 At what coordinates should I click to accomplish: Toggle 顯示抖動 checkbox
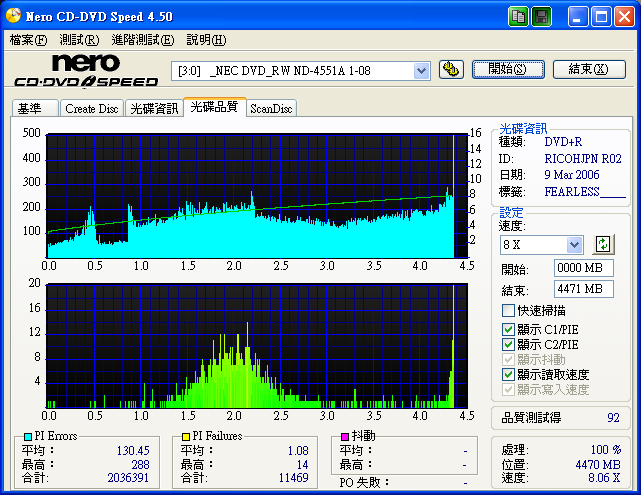[508, 359]
